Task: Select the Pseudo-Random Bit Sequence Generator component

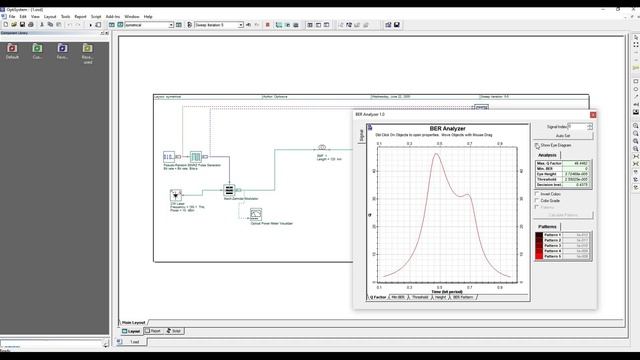Action: (x=169, y=157)
